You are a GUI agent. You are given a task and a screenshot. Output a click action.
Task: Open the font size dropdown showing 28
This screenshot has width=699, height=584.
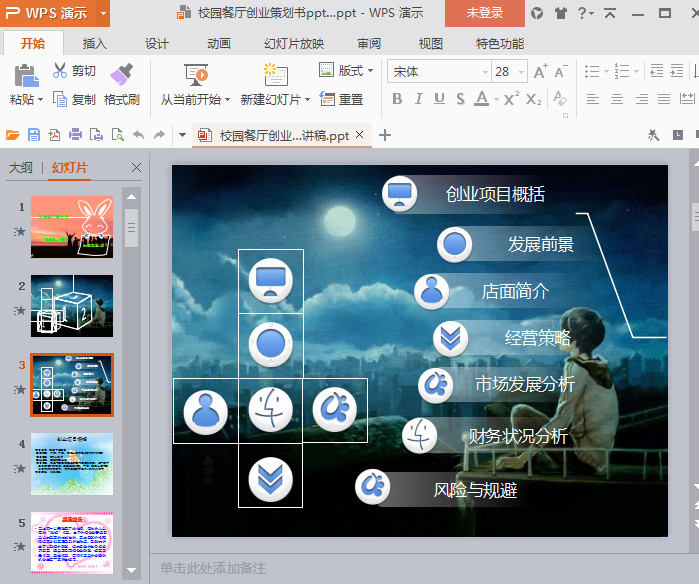[521, 71]
